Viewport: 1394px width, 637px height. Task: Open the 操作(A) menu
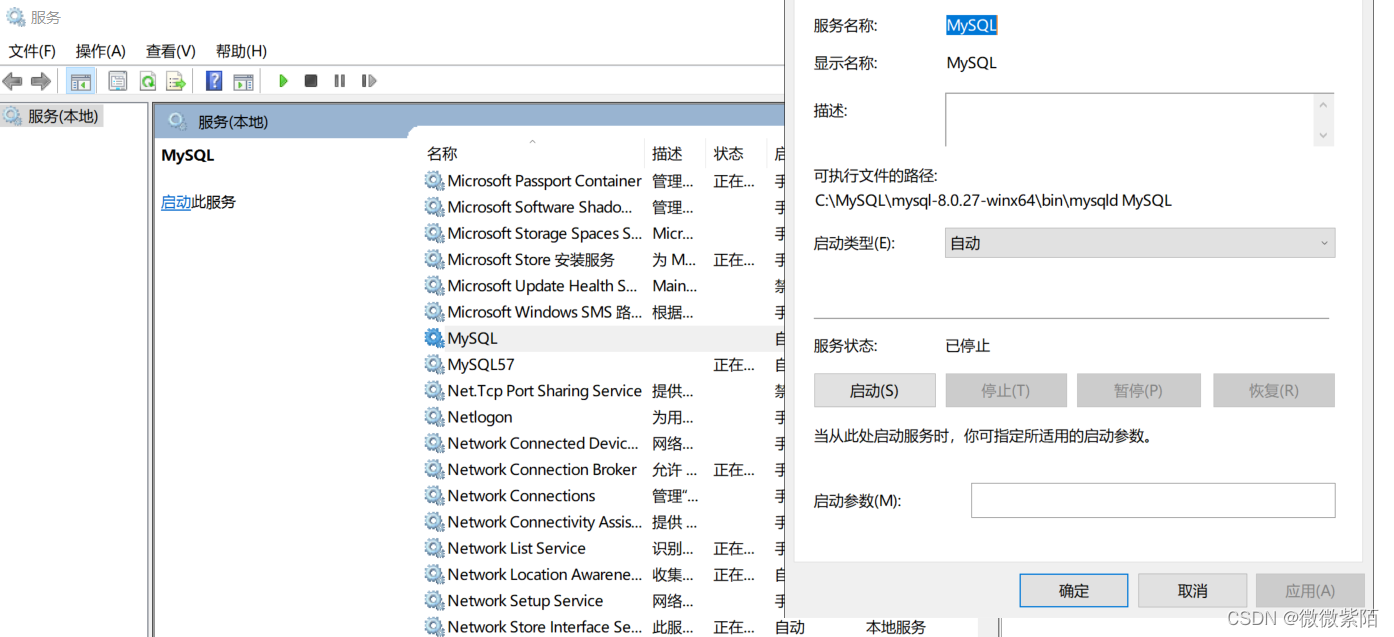[101, 51]
